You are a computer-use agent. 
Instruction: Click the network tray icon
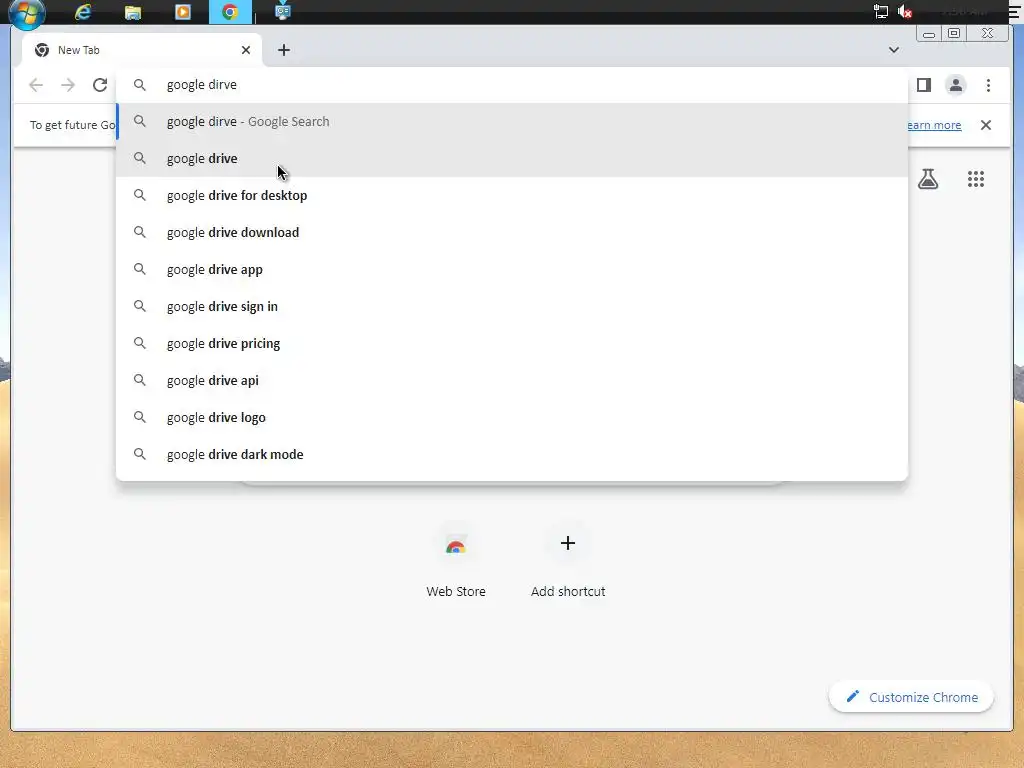click(880, 12)
